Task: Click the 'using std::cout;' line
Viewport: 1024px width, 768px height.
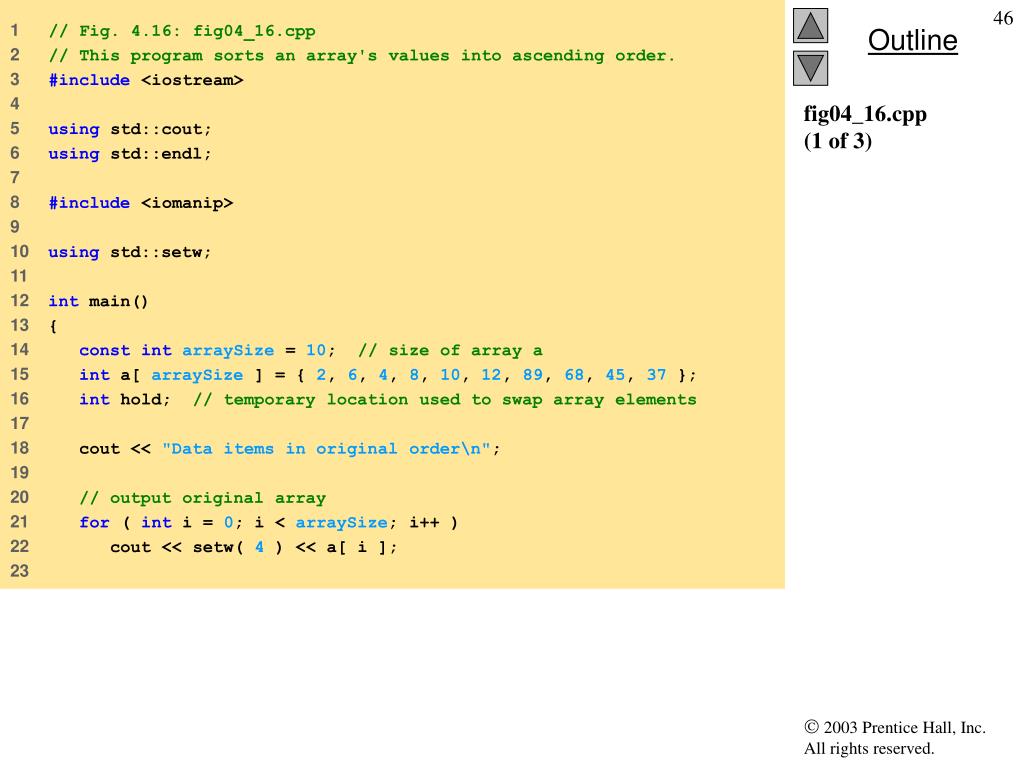Action: tap(130, 129)
